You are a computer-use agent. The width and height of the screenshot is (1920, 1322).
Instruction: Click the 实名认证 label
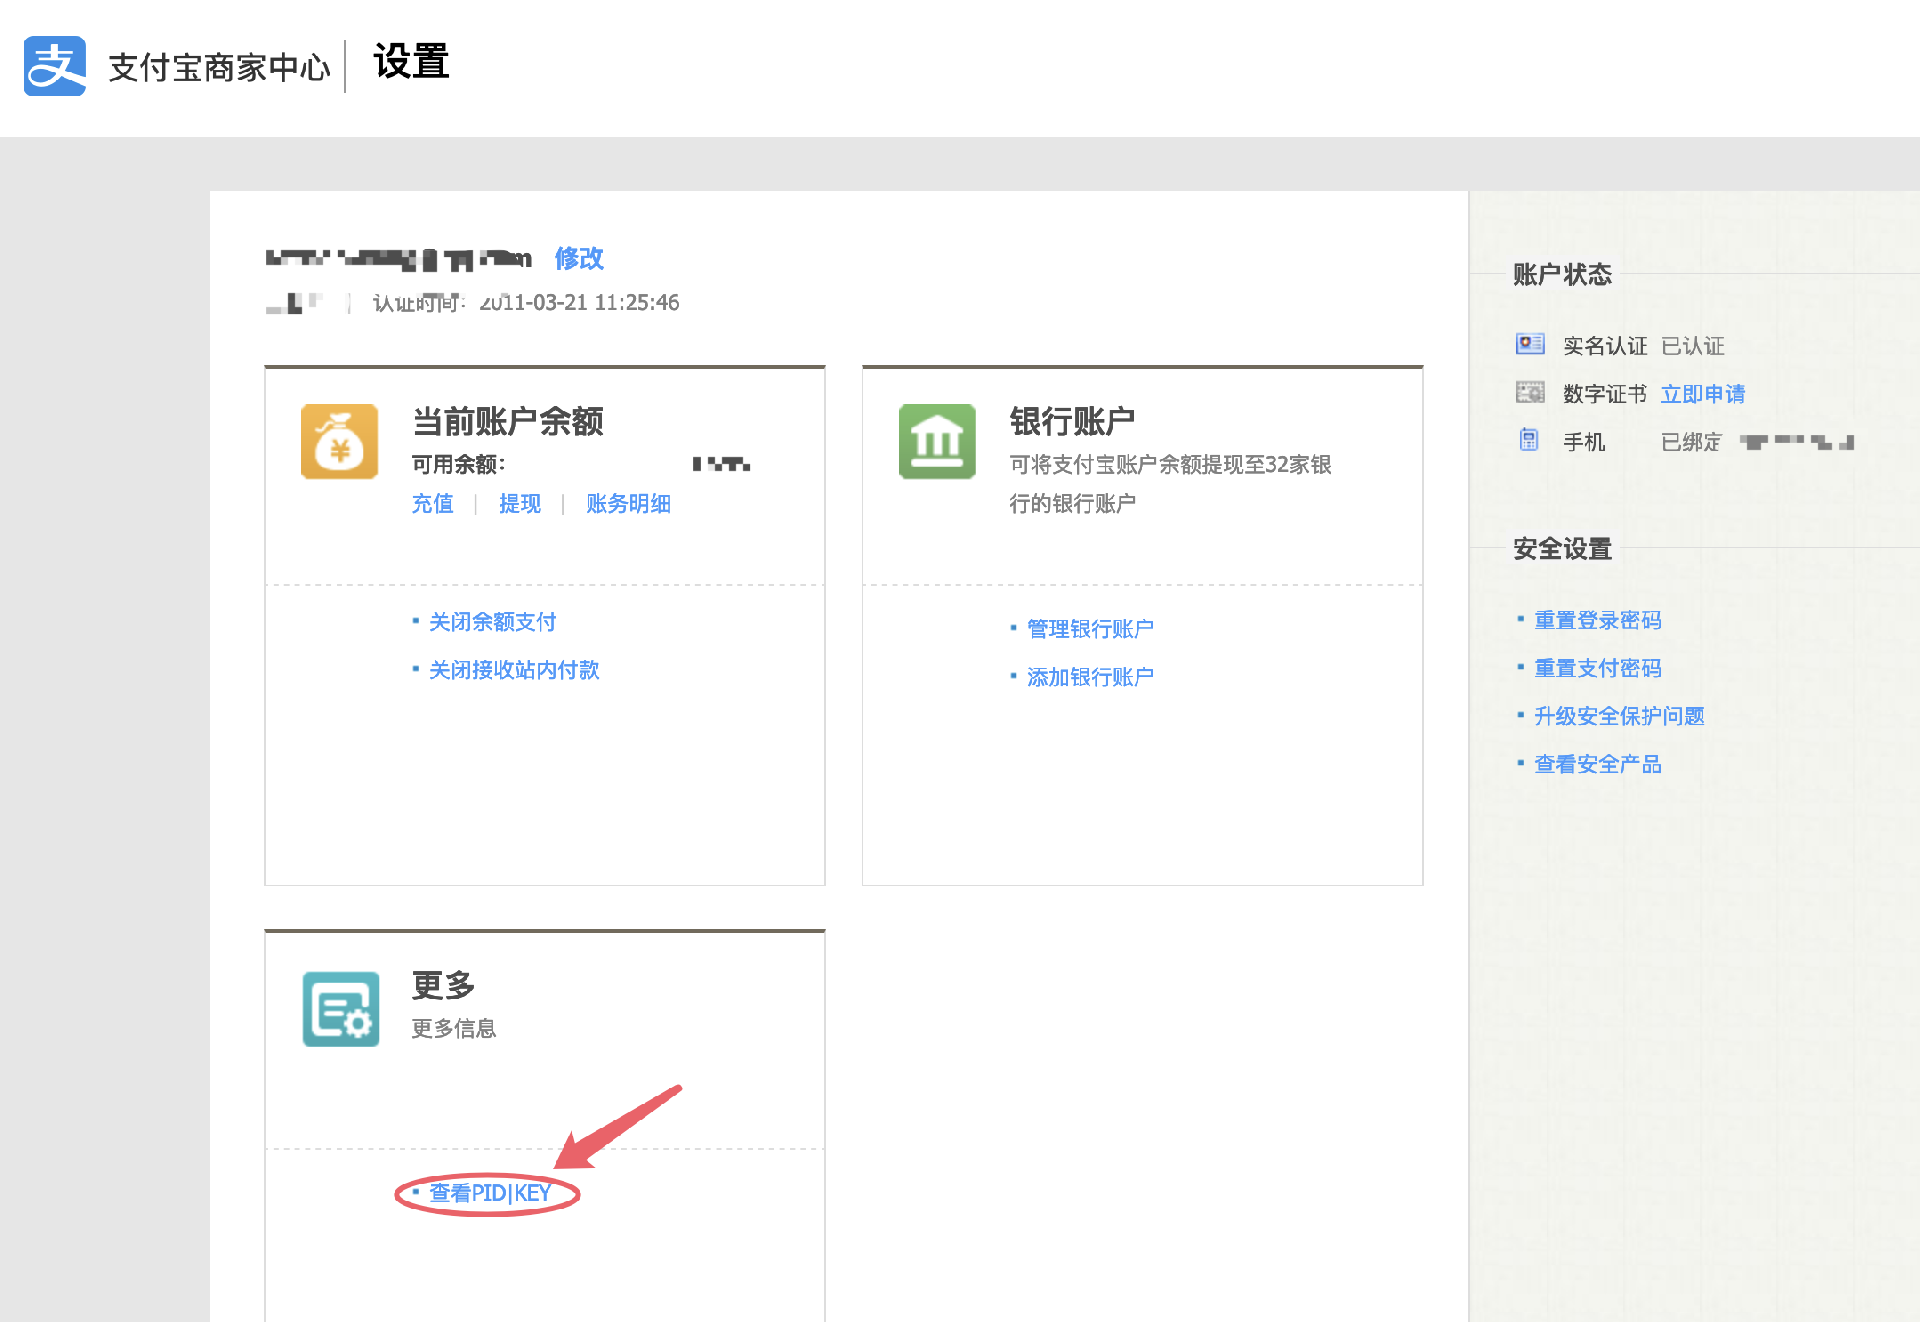[x=1605, y=346]
